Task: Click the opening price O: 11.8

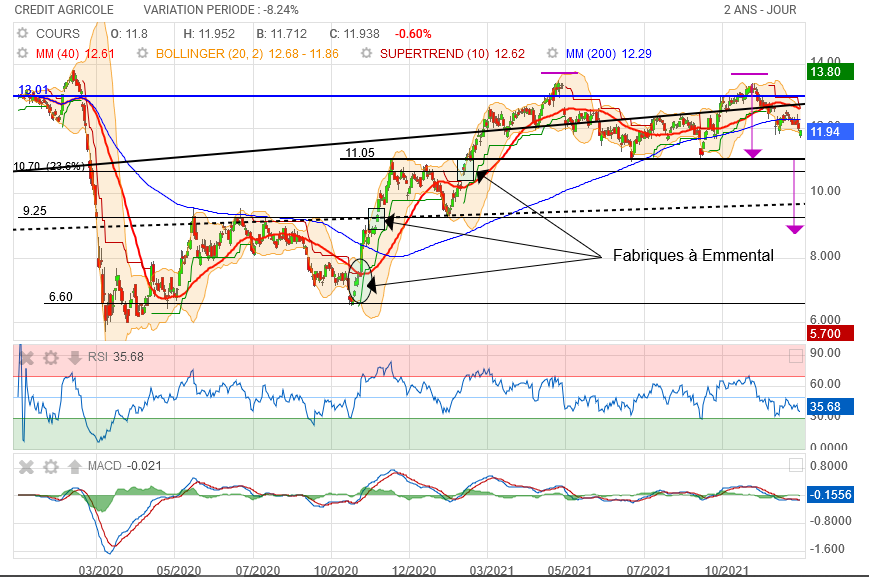Action: tap(129, 34)
